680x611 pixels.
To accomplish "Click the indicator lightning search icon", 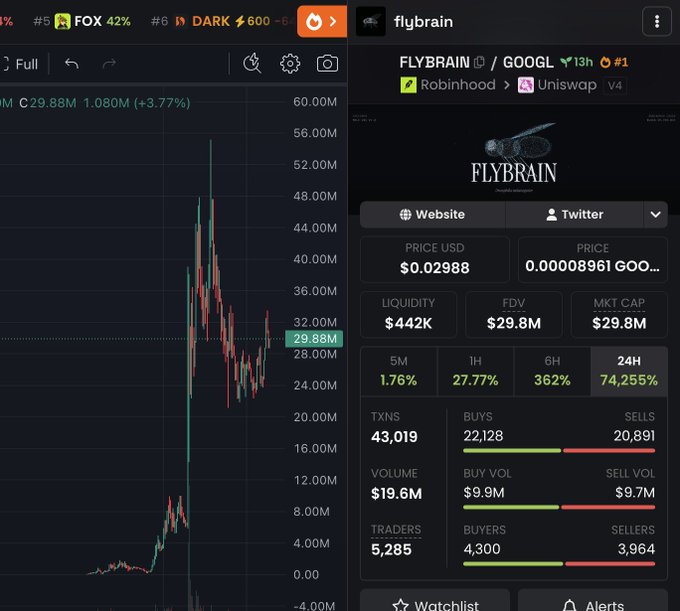I will pyautogui.click(x=252, y=63).
